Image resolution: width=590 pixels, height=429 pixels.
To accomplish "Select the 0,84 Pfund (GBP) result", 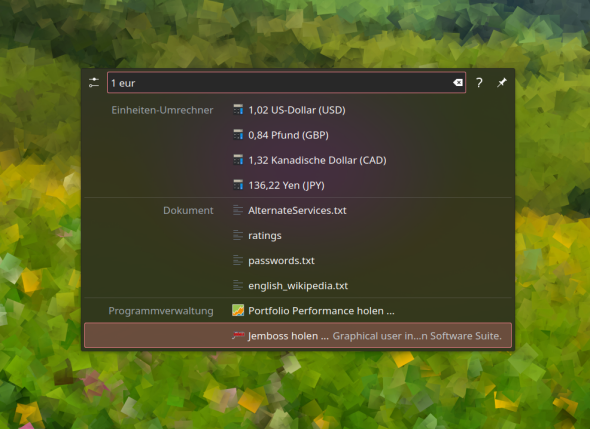I will (298, 135).
